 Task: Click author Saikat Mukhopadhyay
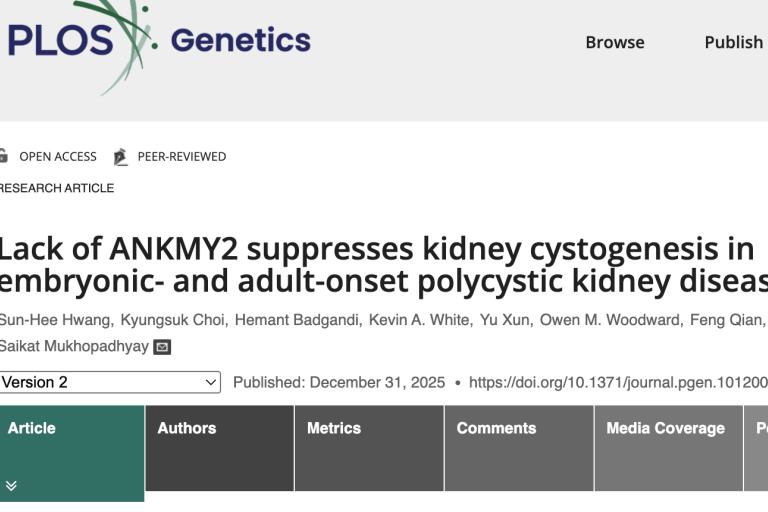(x=73, y=347)
